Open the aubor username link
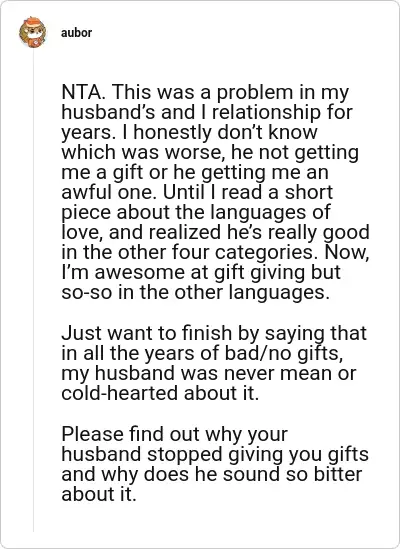The height and width of the screenshot is (549, 400). (x=76, y=33)
